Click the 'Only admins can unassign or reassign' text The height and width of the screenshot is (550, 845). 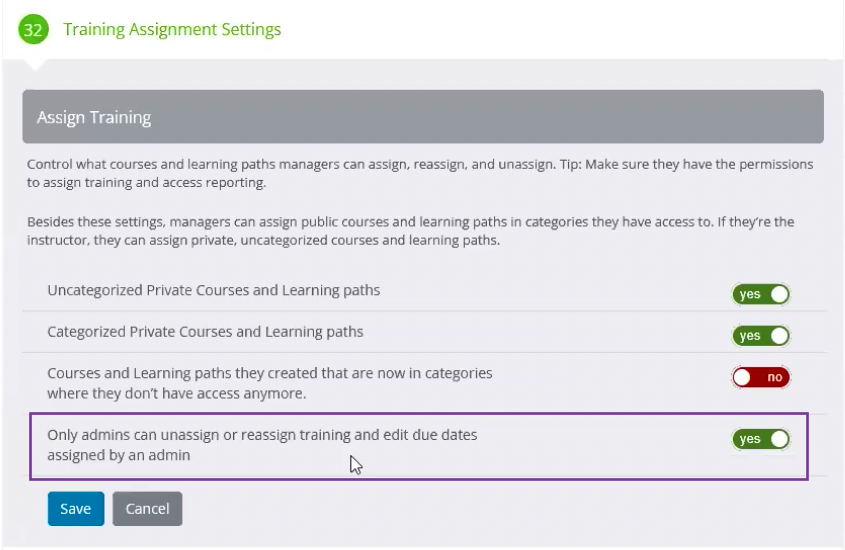click(262, 445)
